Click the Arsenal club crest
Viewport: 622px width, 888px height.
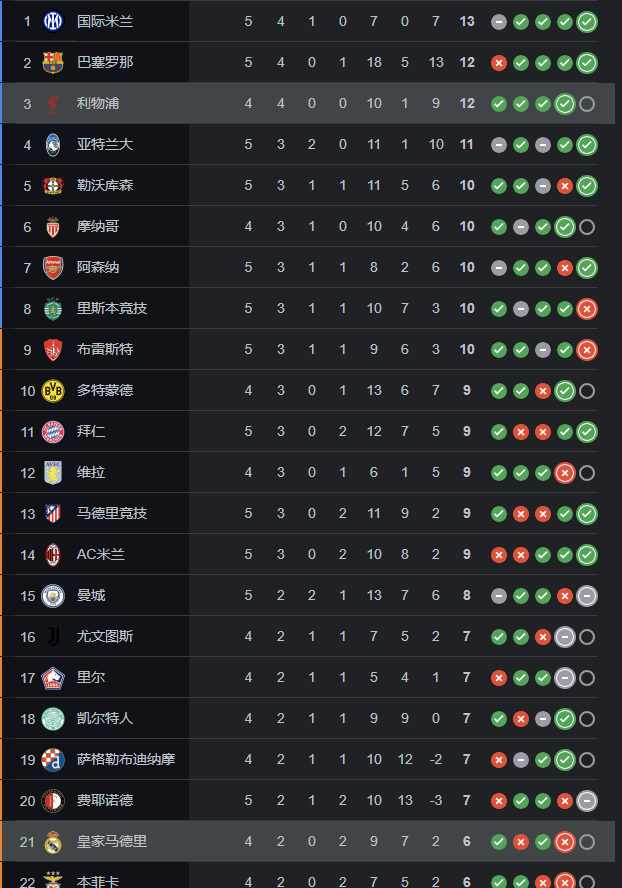(x=53, y=268)
